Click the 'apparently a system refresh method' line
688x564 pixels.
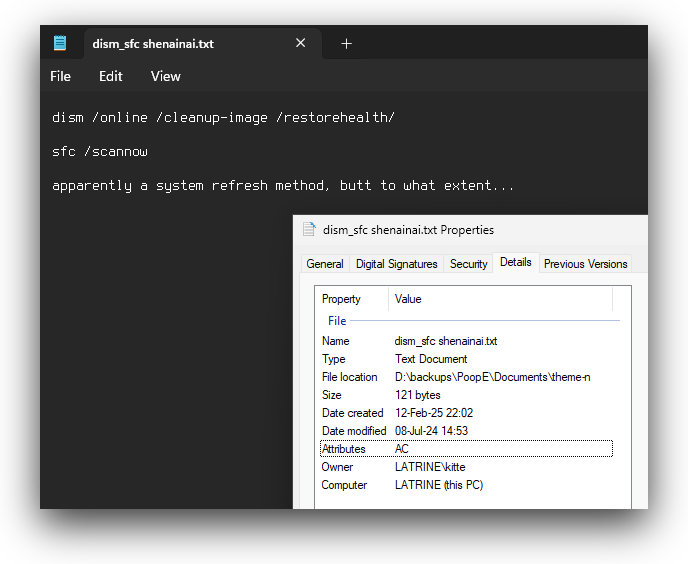coord(283,186)
